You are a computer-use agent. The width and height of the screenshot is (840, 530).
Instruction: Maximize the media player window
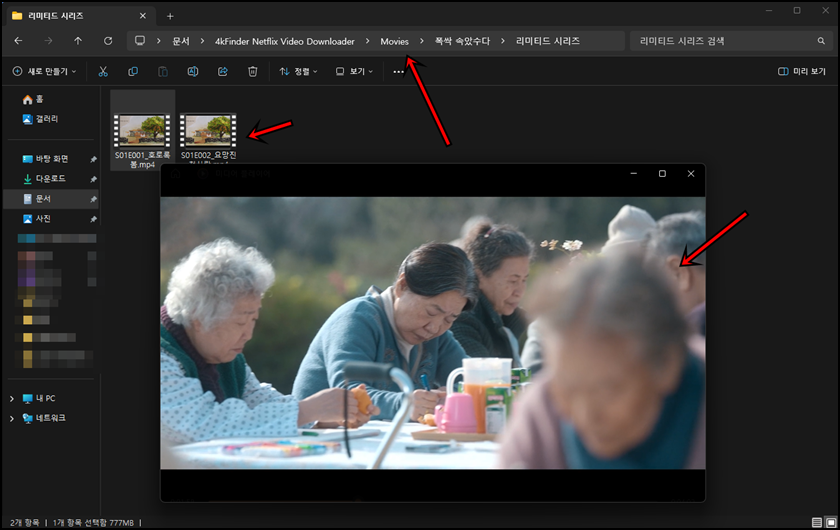point(662,174)
